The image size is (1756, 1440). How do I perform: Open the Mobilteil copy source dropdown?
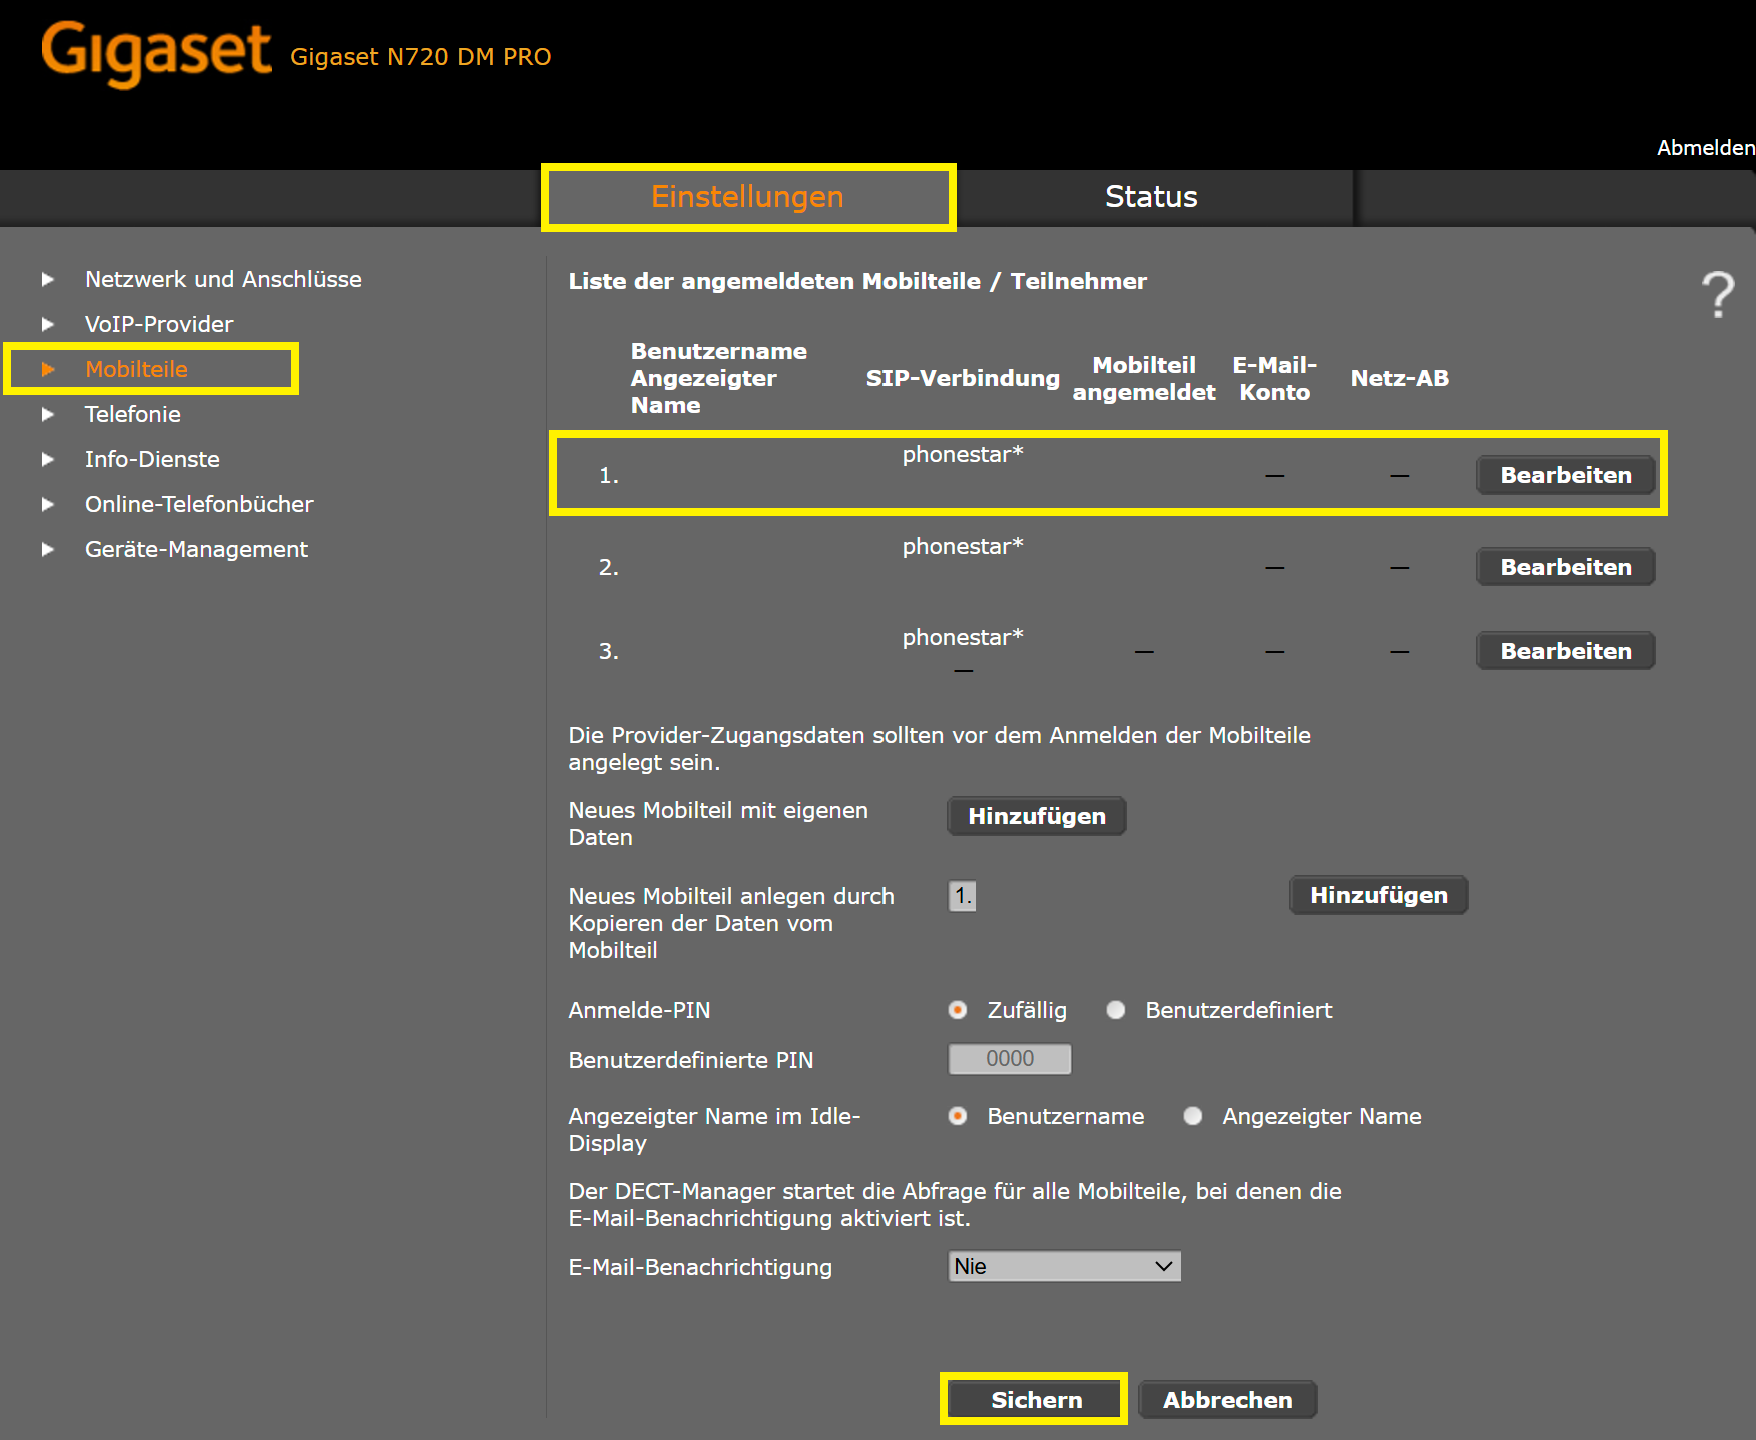click(x=962, y=895)
